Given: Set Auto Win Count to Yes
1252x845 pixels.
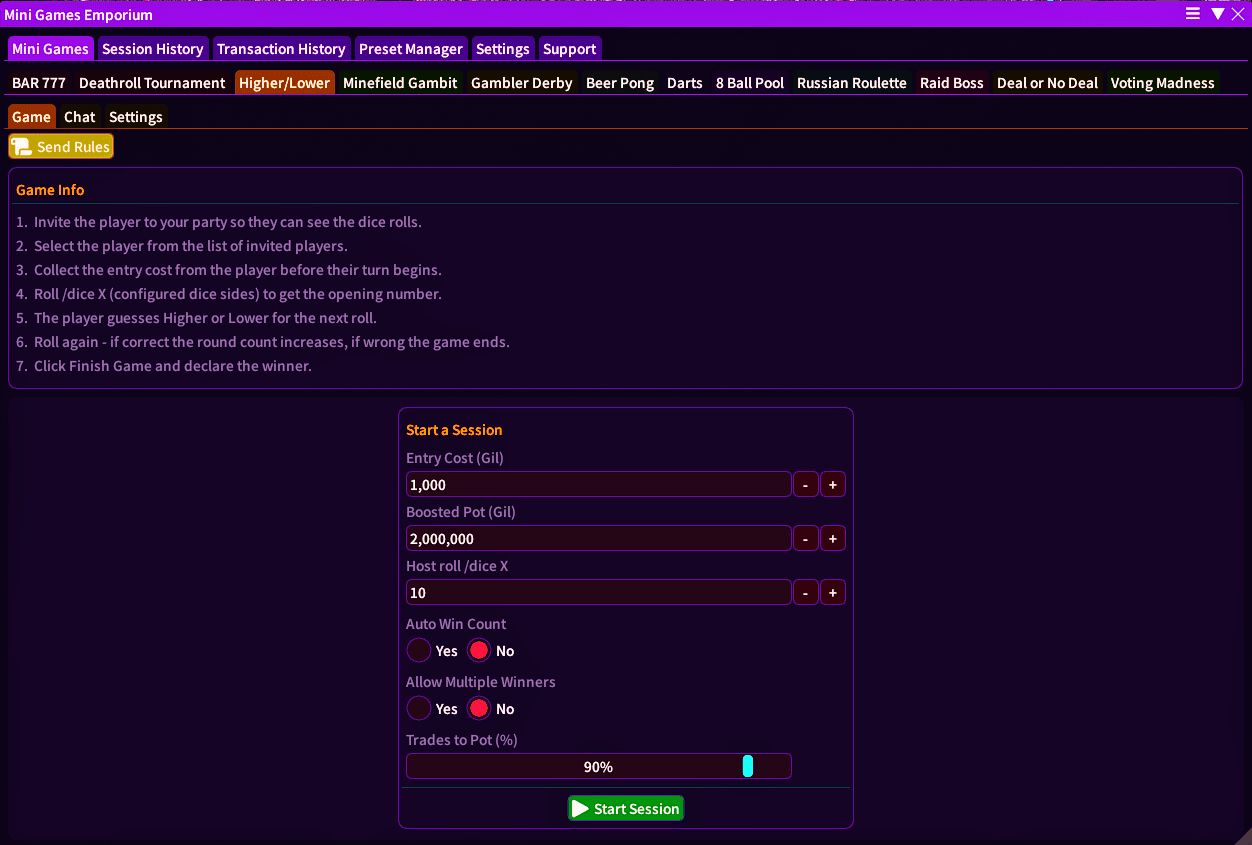Looking at the screenshot, I should point(419,651).
